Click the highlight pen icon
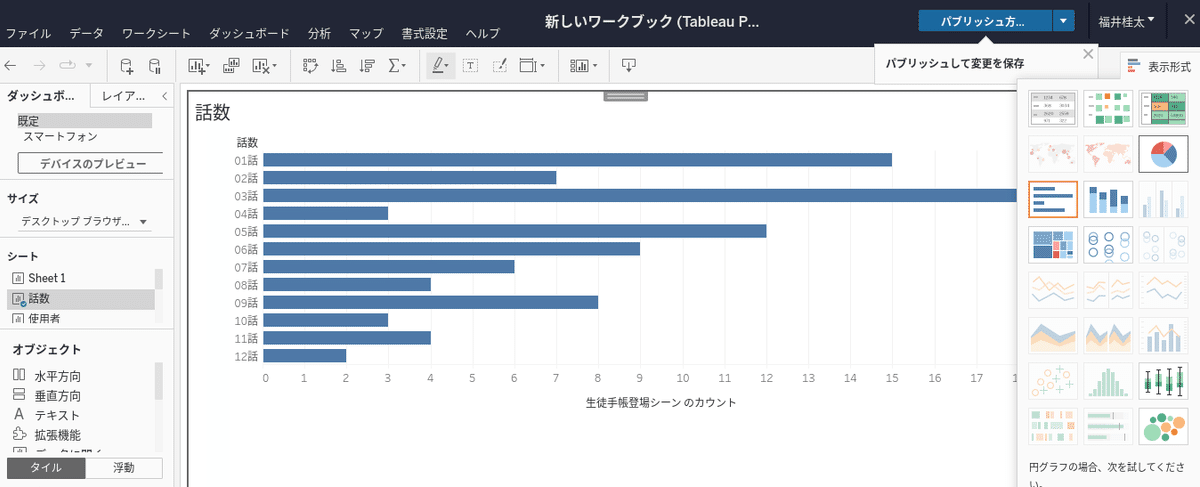The height and width of the screenshot is (487, 1200). click(x=436, y=66)
